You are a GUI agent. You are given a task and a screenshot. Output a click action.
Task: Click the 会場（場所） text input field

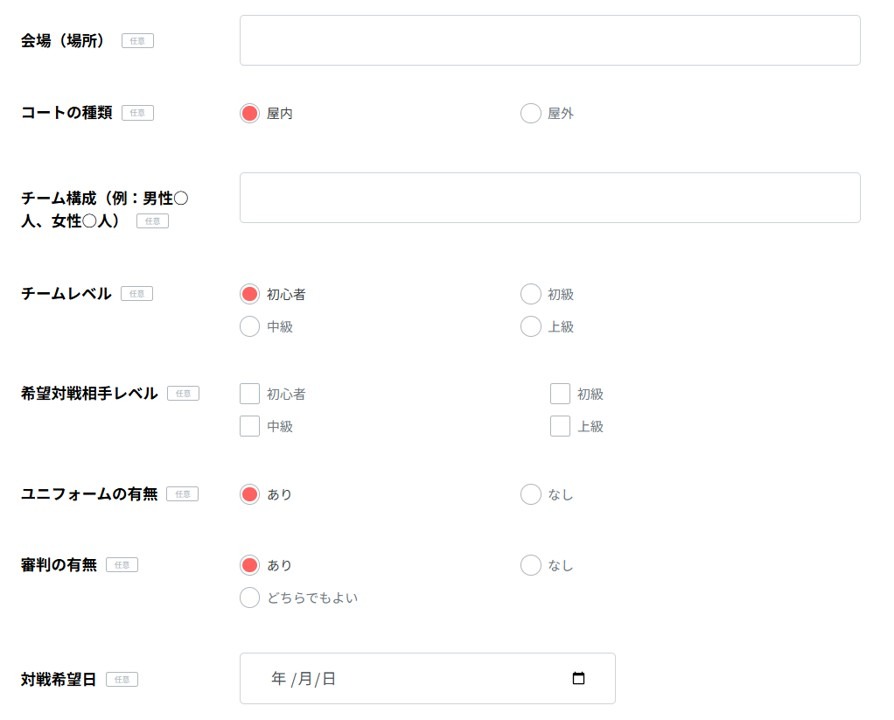tap(550, 41)
